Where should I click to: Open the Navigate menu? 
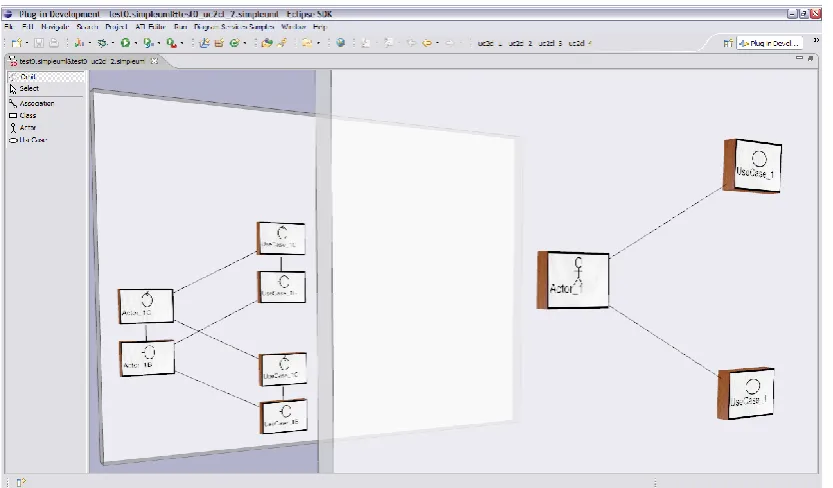point(55,27)
